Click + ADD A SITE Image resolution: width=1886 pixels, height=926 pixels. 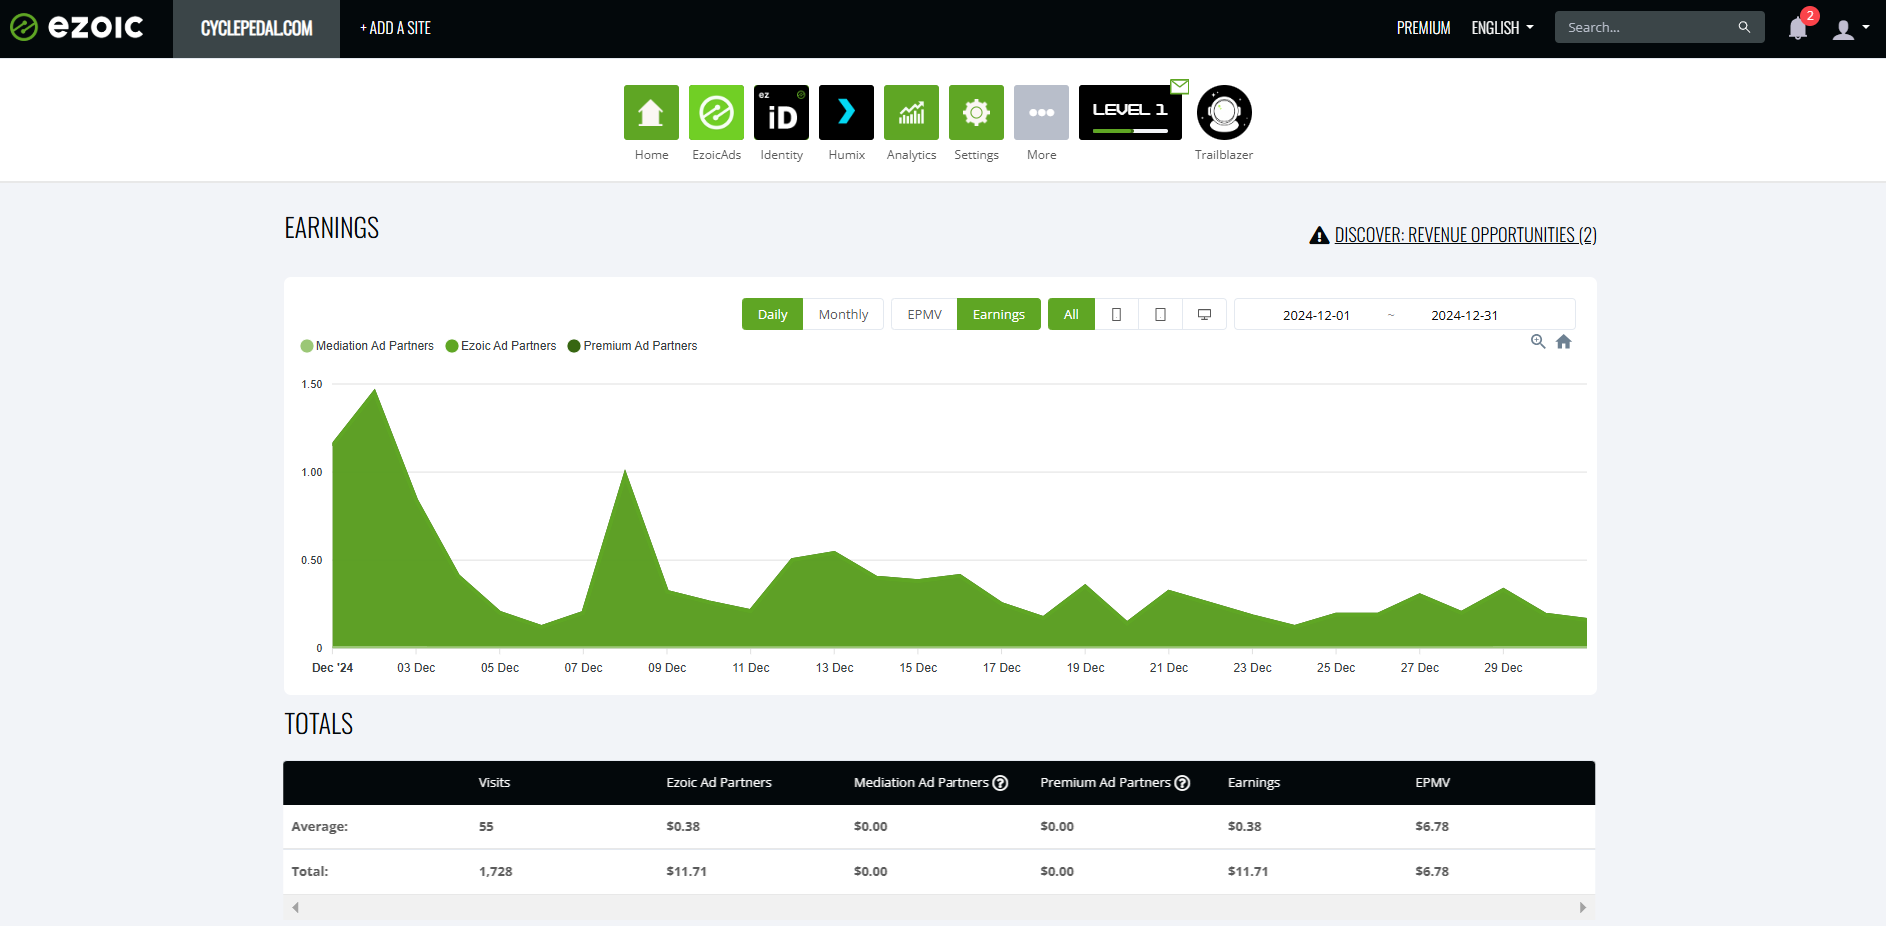395,28
